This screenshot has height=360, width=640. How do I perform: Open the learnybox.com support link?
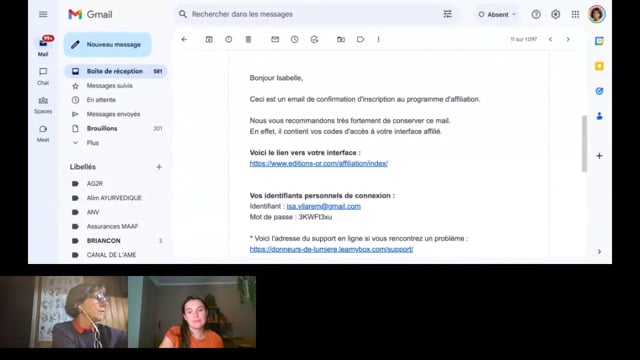[x=331, y=249]
